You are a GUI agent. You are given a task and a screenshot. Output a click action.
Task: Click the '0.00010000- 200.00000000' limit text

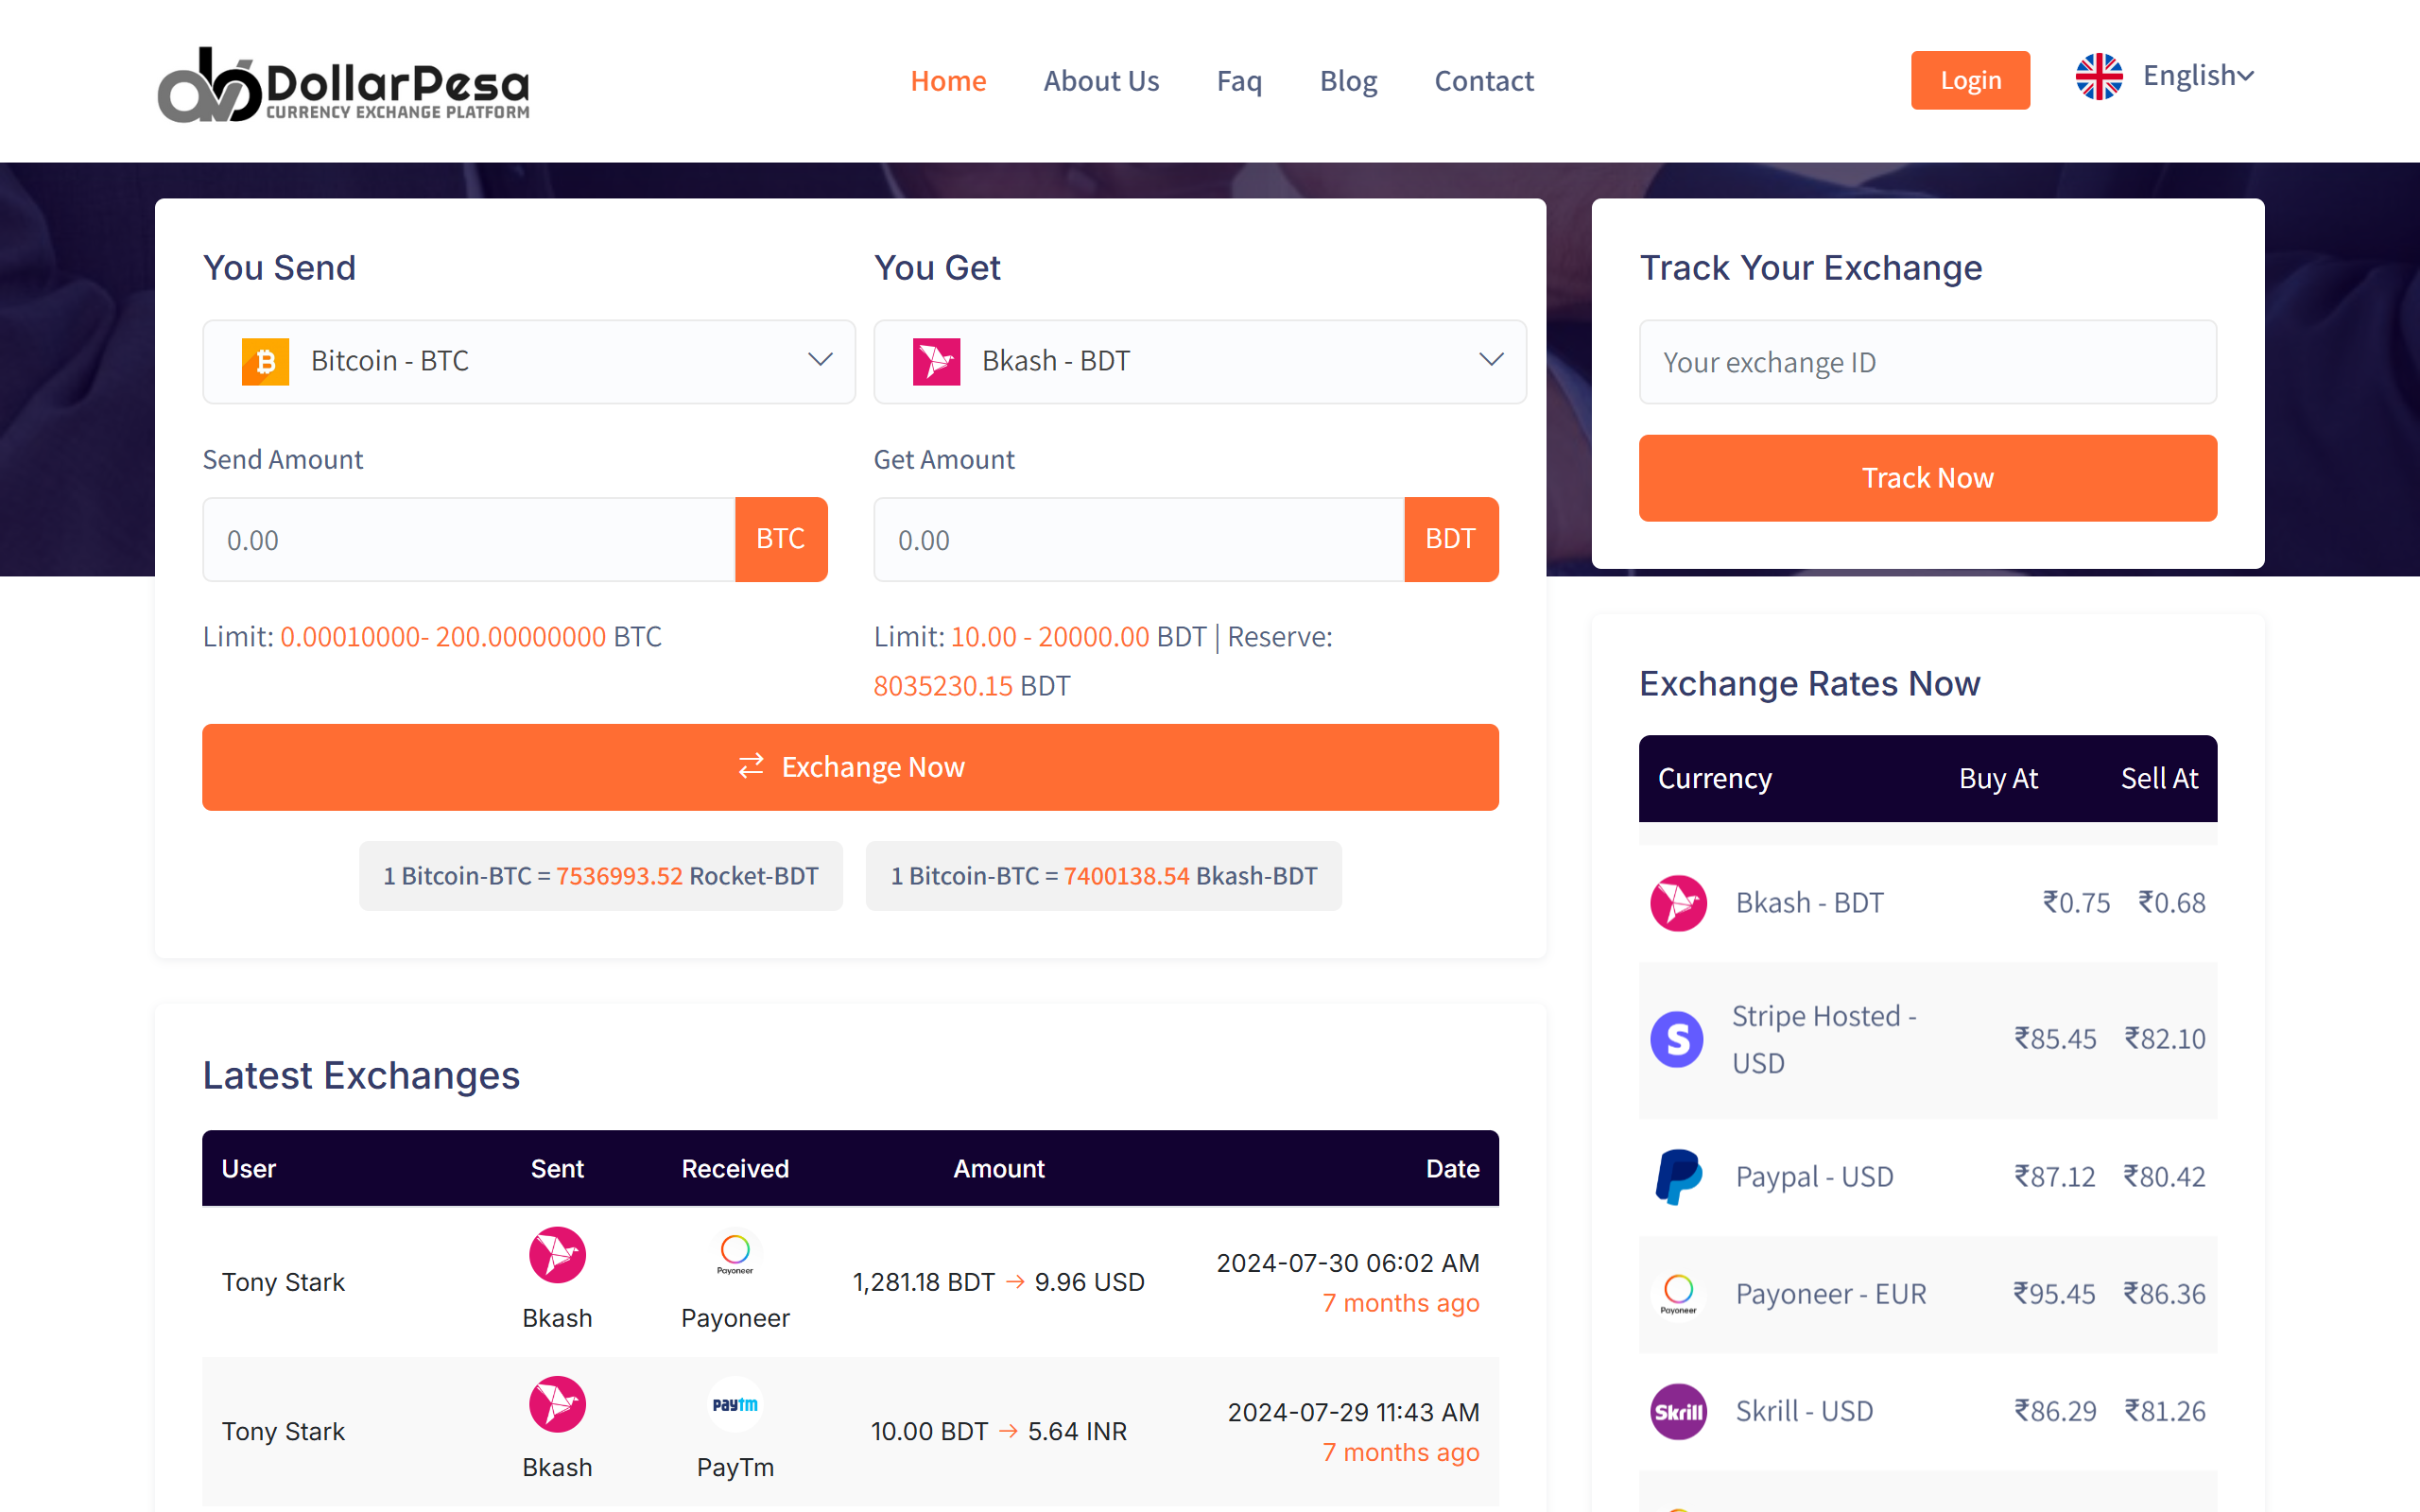[443, 637]
